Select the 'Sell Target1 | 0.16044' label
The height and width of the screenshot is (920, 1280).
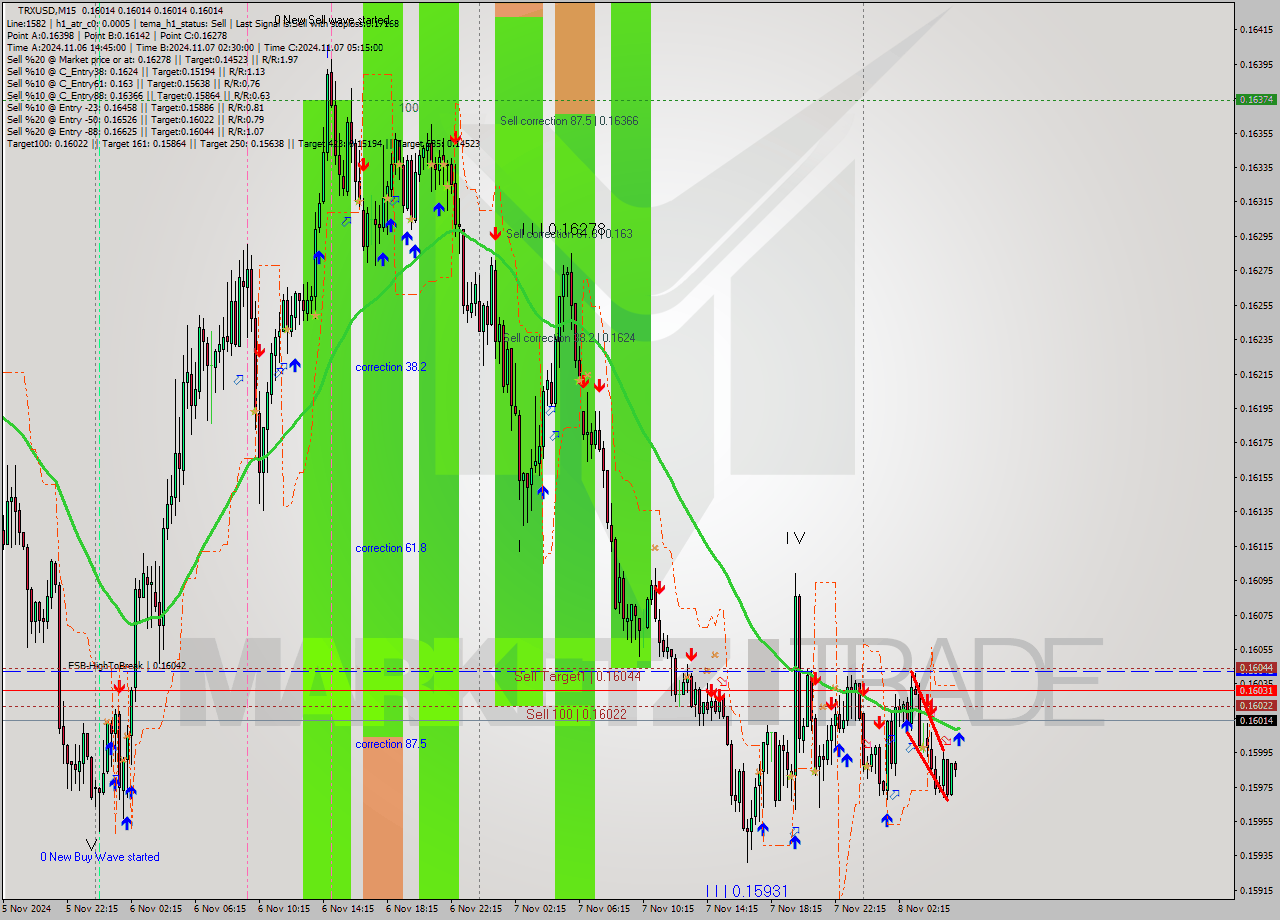pyautogui.click(x=577, y=677)
